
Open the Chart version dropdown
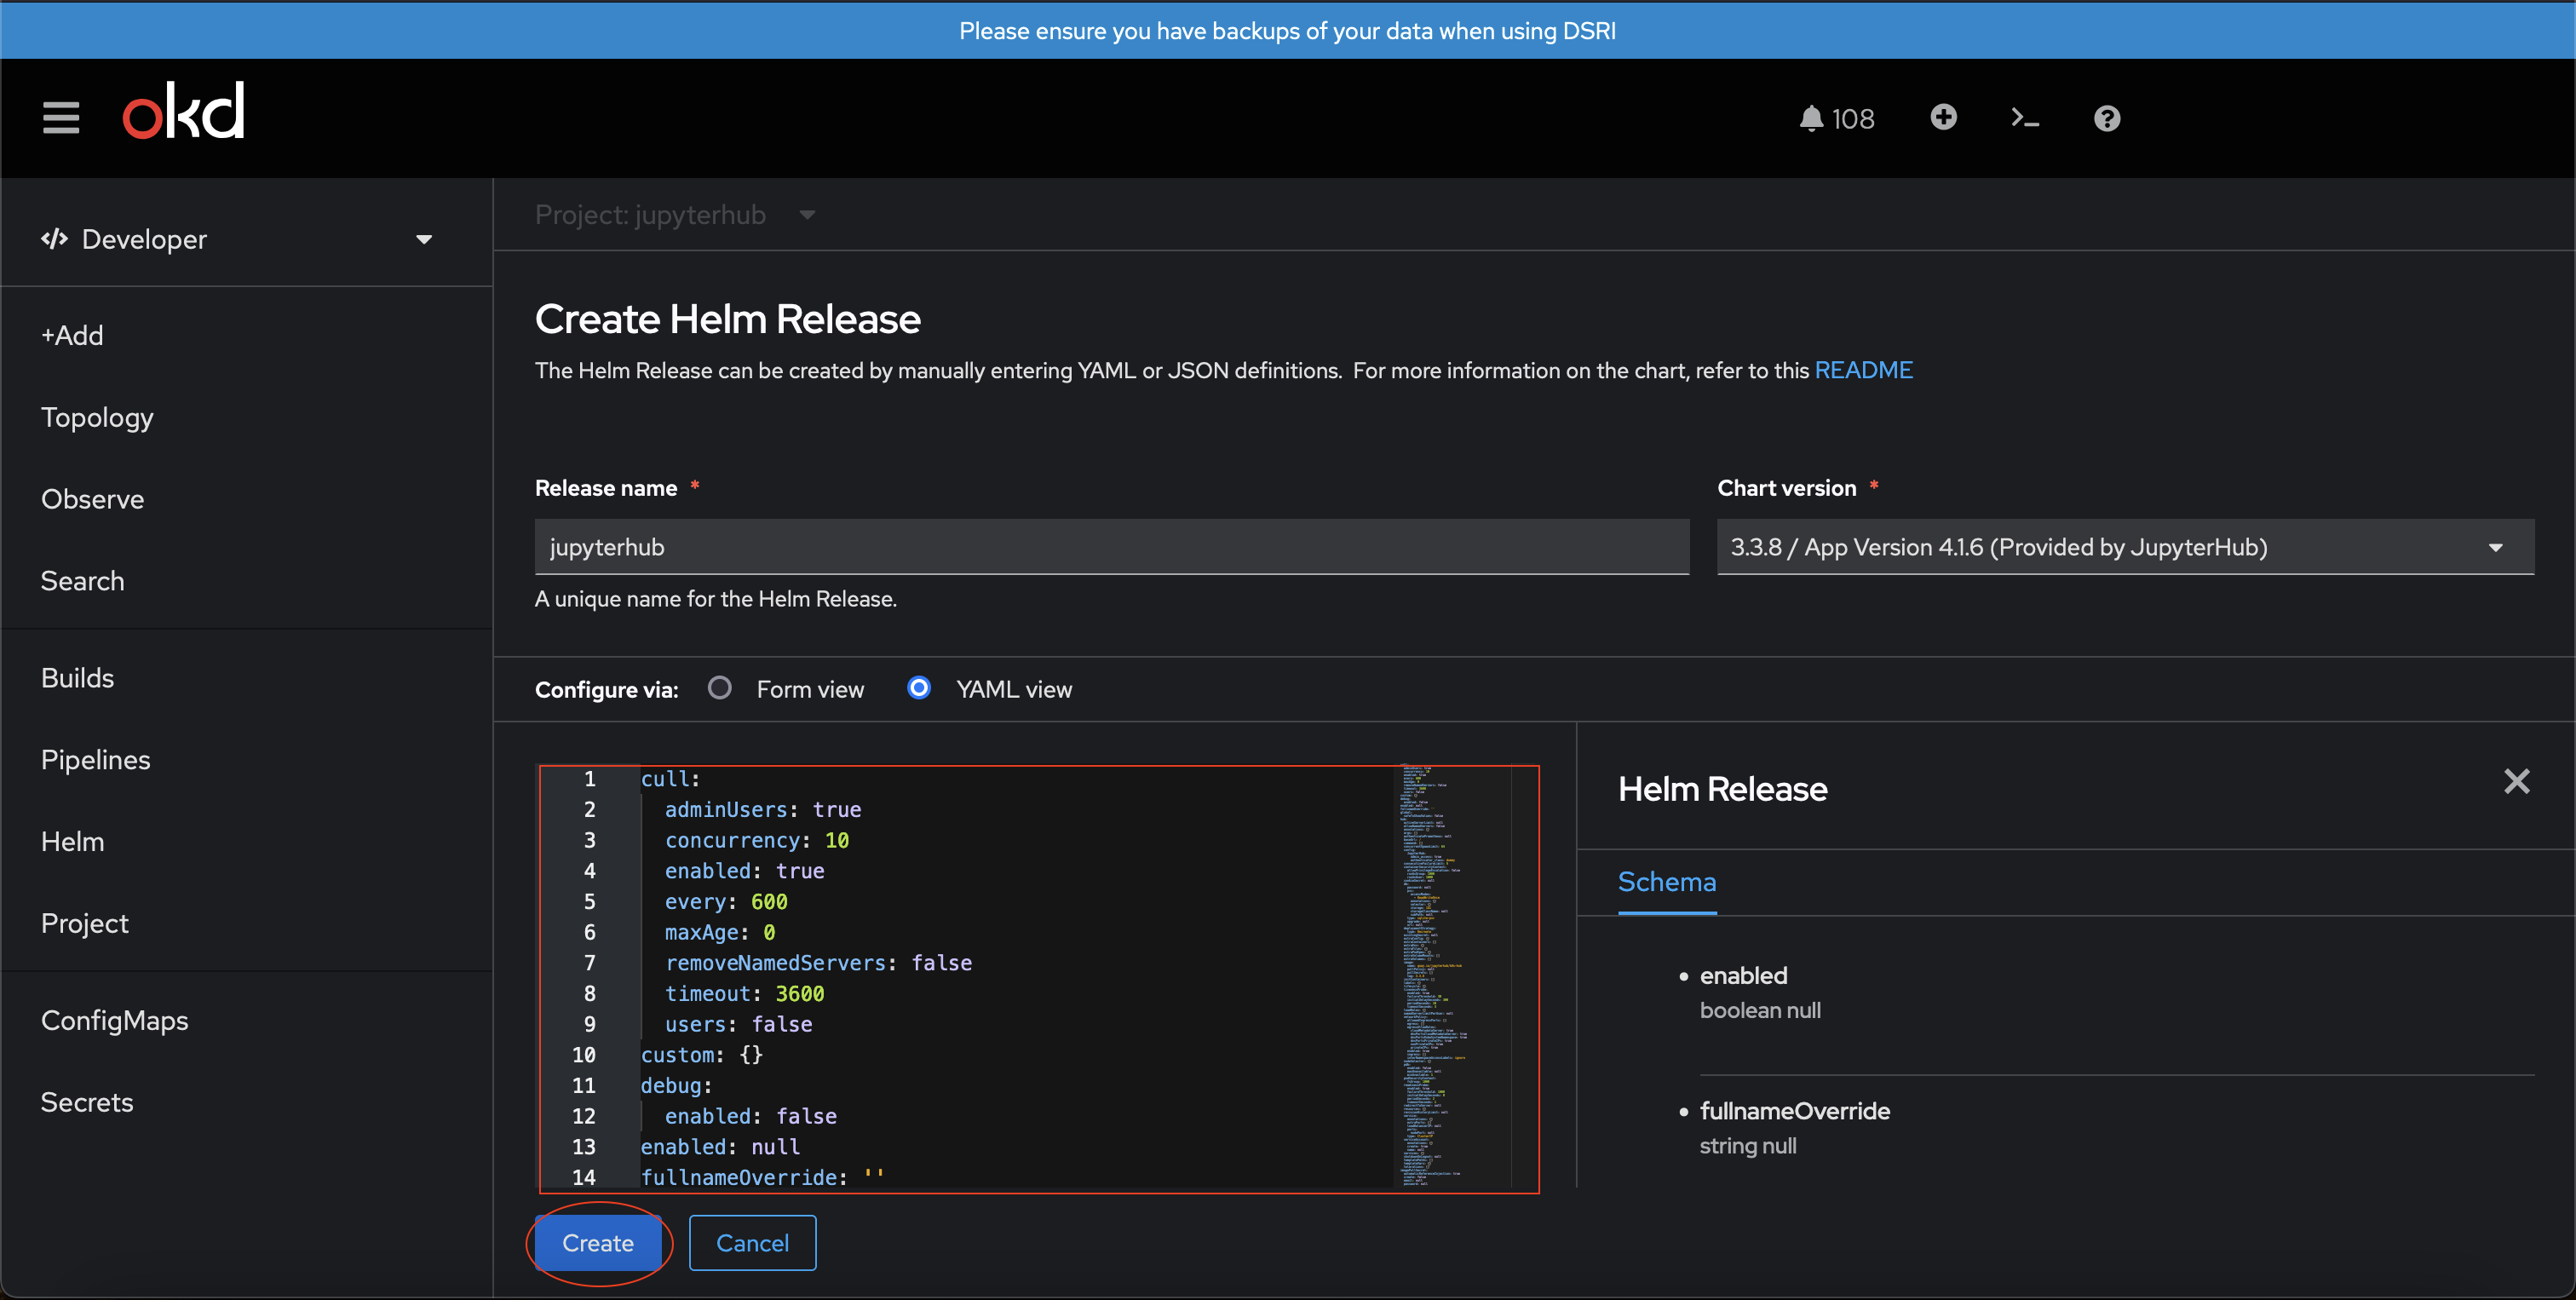point(2125,547)
